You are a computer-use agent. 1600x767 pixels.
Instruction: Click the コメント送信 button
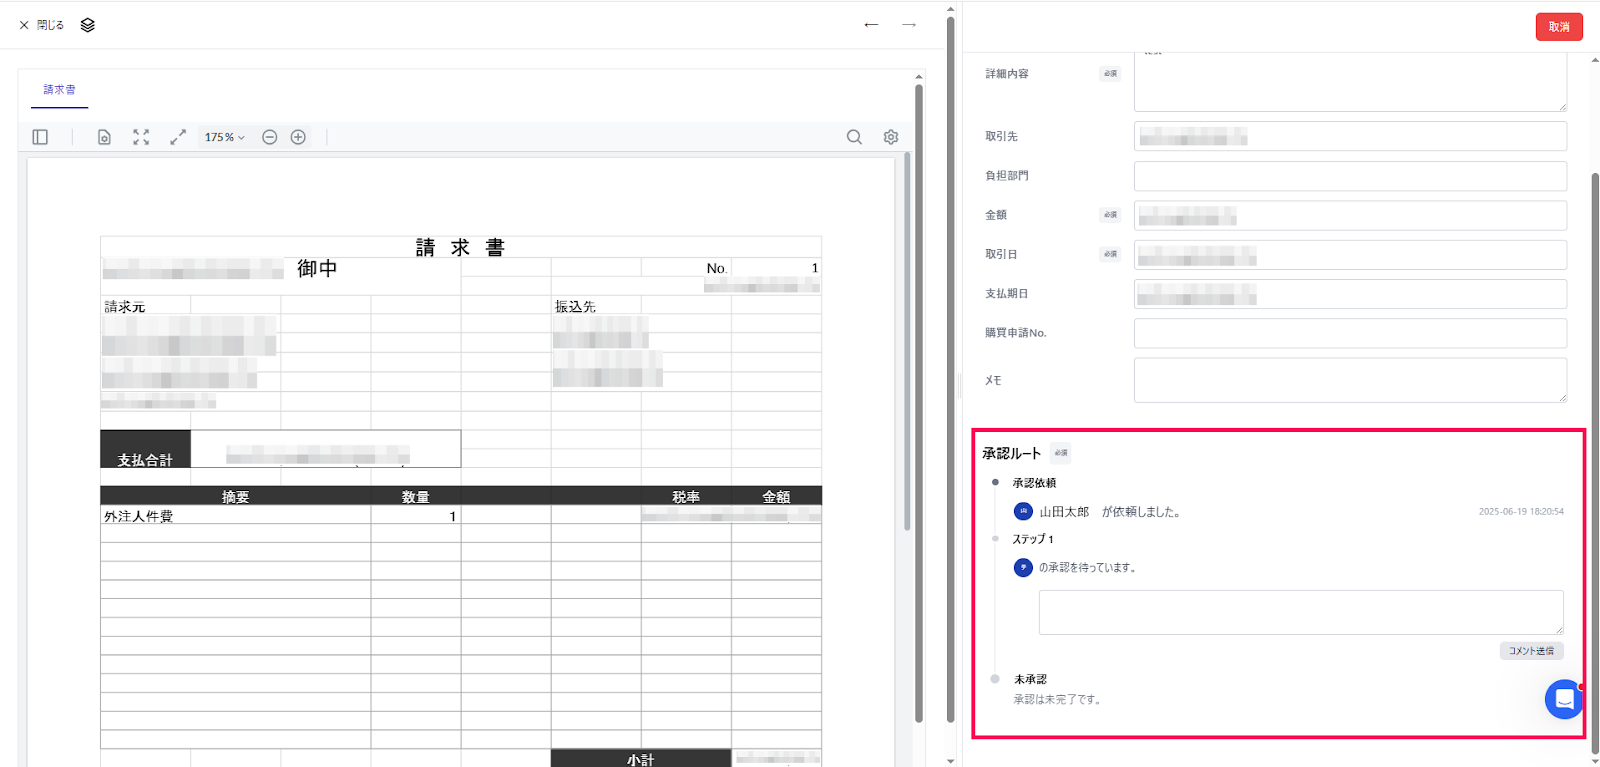[1531, 651]
